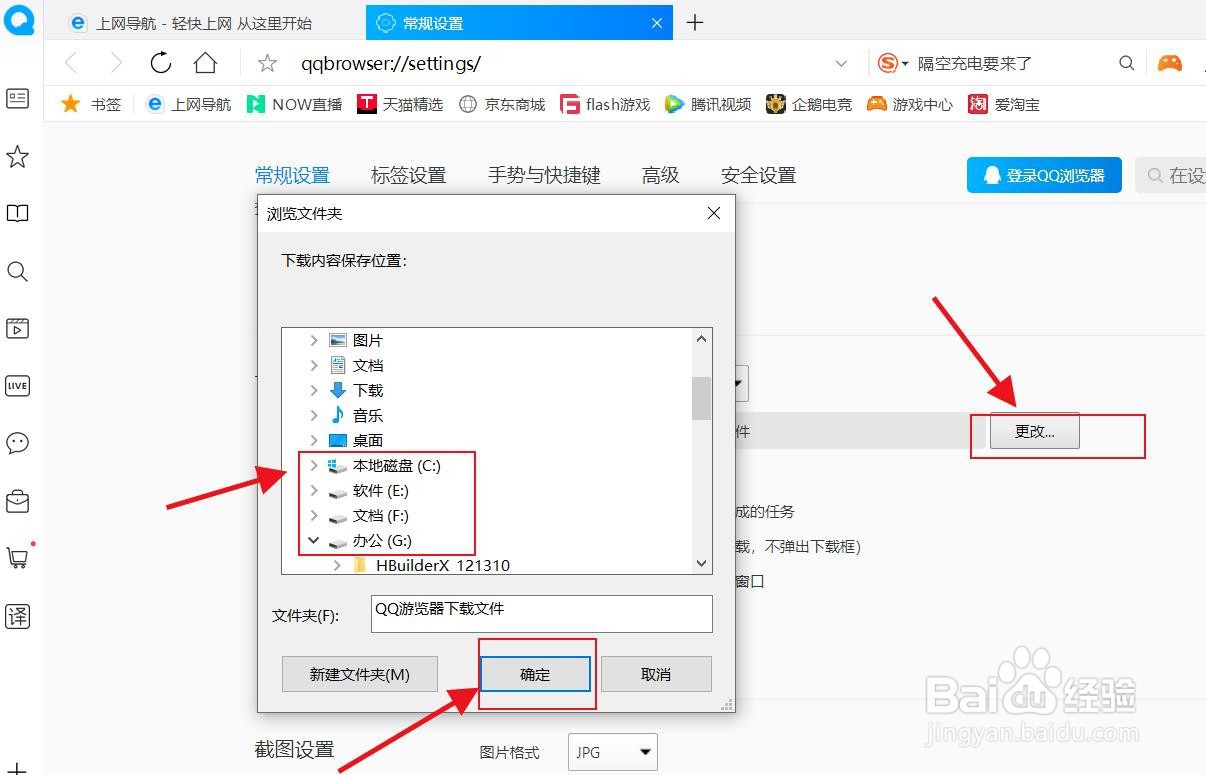Click the Sogou icon in address bar
The height and width of the screenshot is (775, 1206).
click(x=888, y=62)
